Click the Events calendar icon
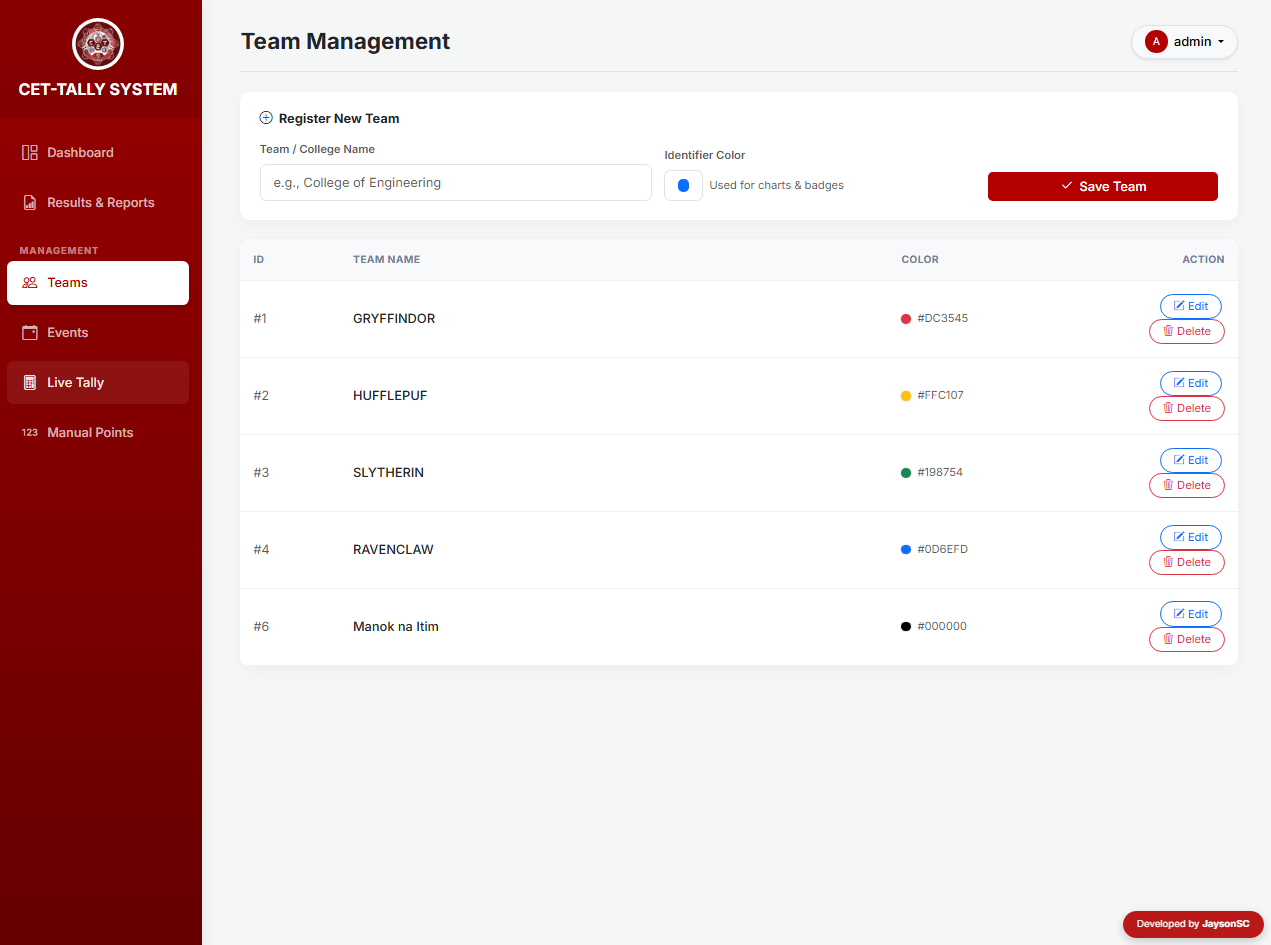The width and height of the screenshot is (1271, 945). tap(29, 332)
